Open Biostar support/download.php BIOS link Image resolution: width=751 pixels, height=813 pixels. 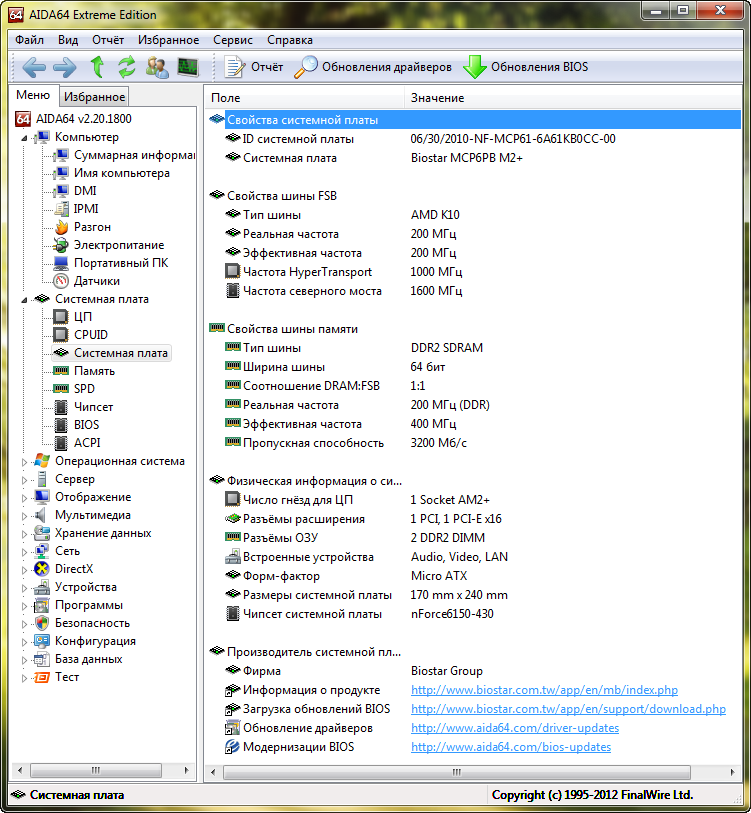(x=568, y=709)
